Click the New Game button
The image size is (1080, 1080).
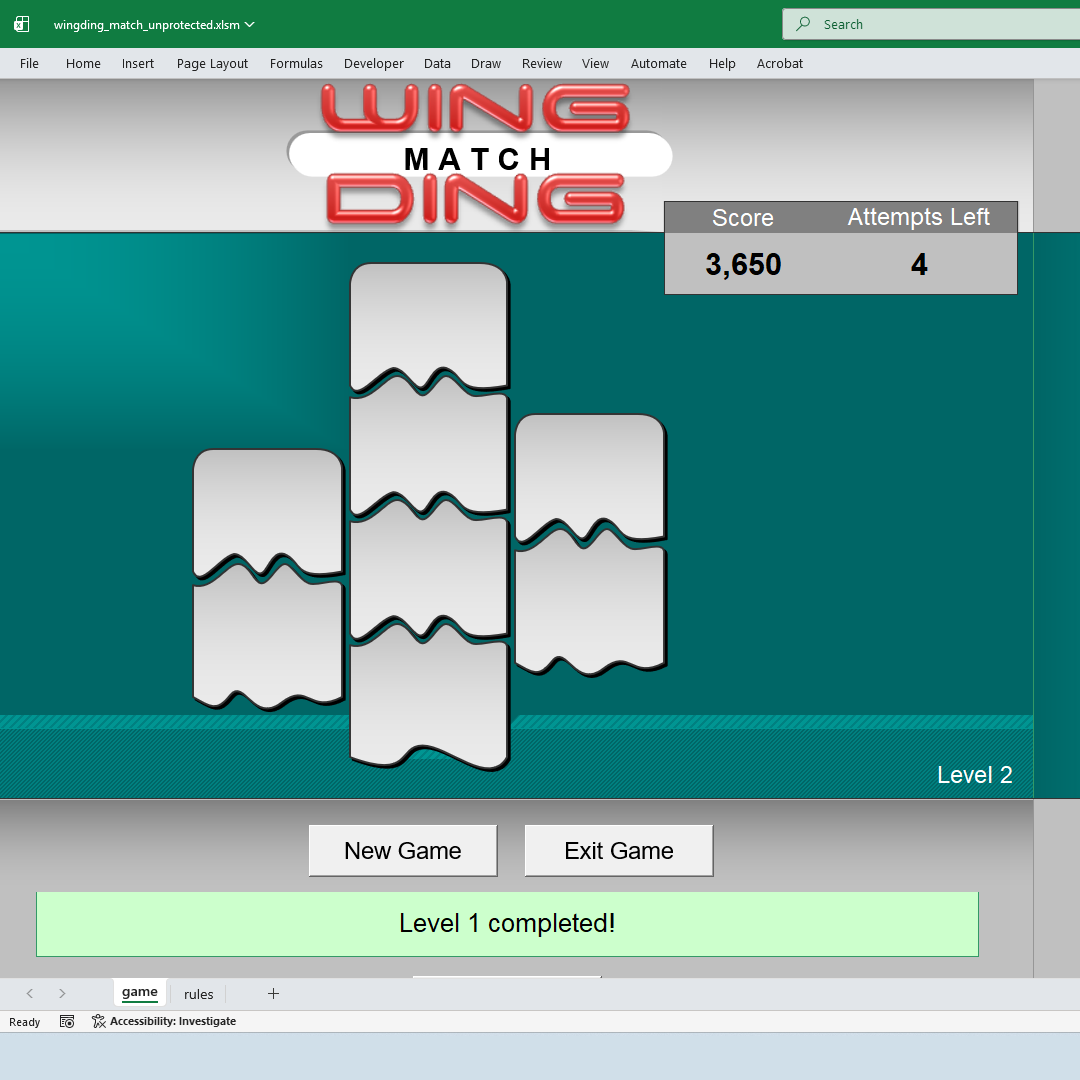[x=402, y=850]
